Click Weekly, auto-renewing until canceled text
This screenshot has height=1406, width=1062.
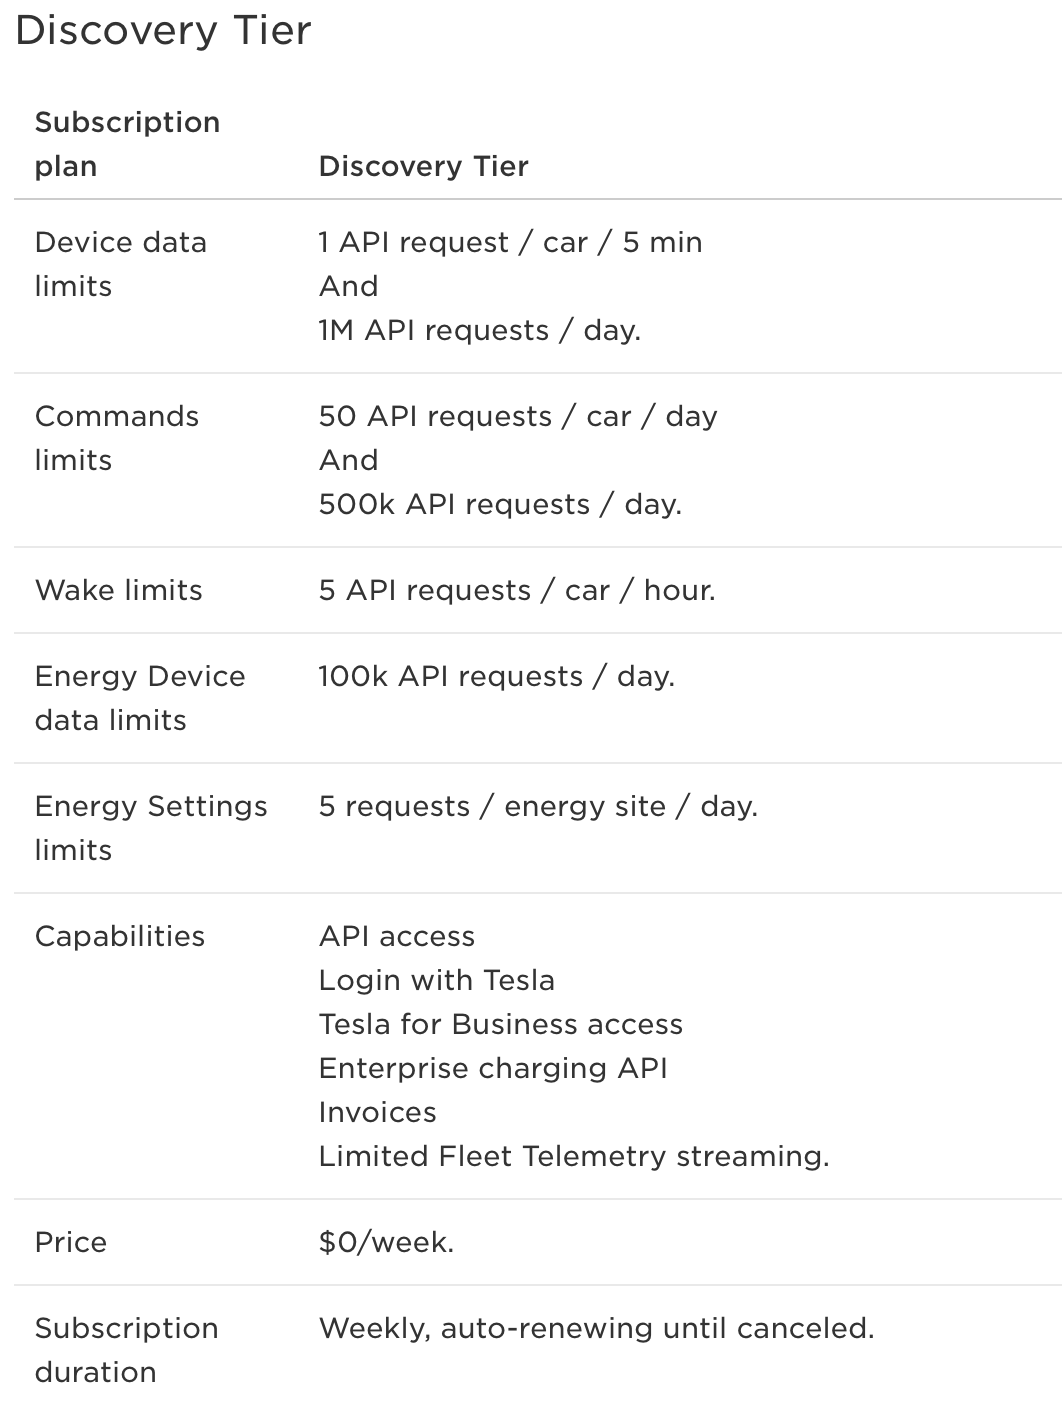click(596, 1328)
